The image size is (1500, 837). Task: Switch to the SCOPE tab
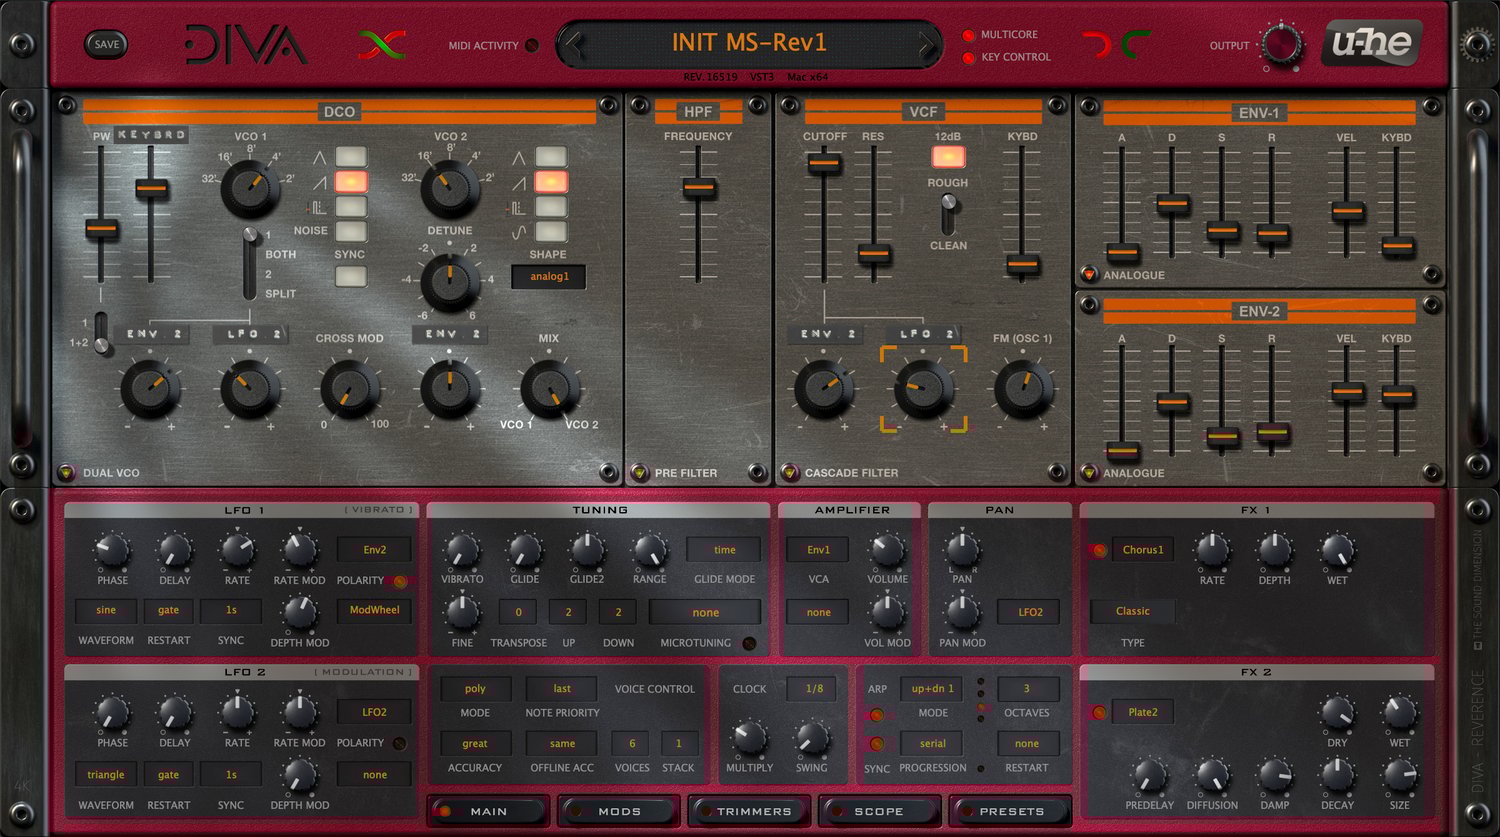(879, 811)
